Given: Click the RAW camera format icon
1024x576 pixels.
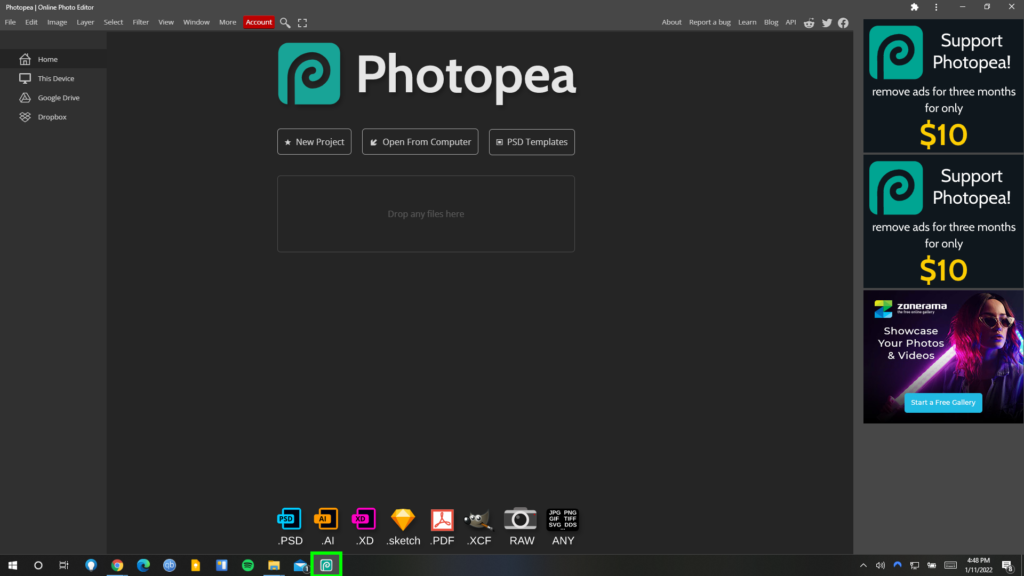Looking at the screenshot, I should pyautogui.click(x=521, y=520).
